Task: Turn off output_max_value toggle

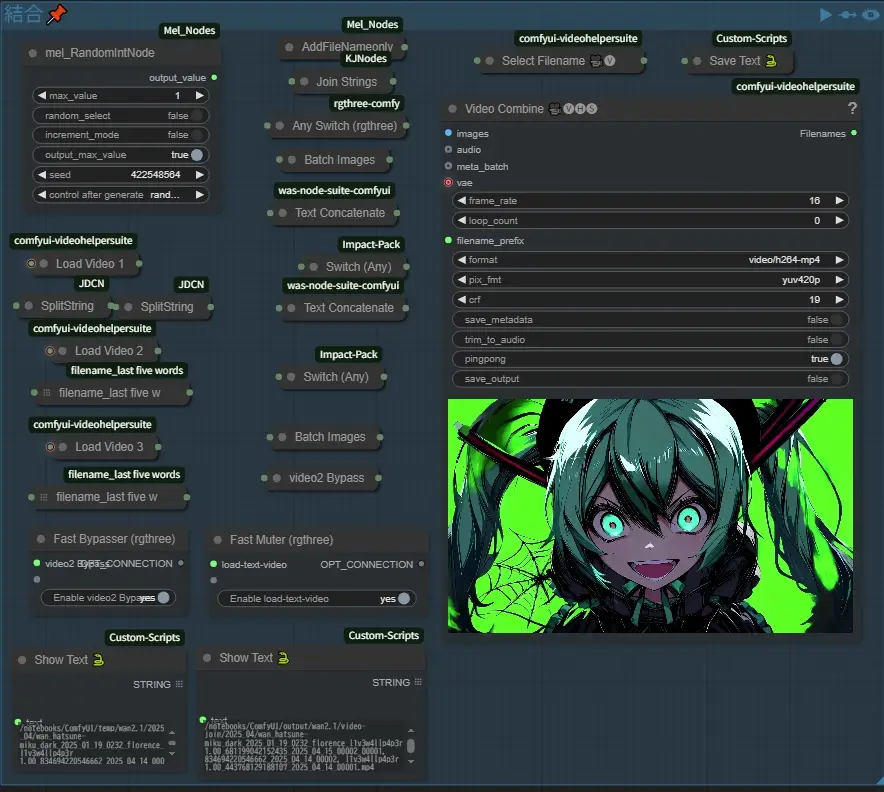Action: [x=197, y=154]
